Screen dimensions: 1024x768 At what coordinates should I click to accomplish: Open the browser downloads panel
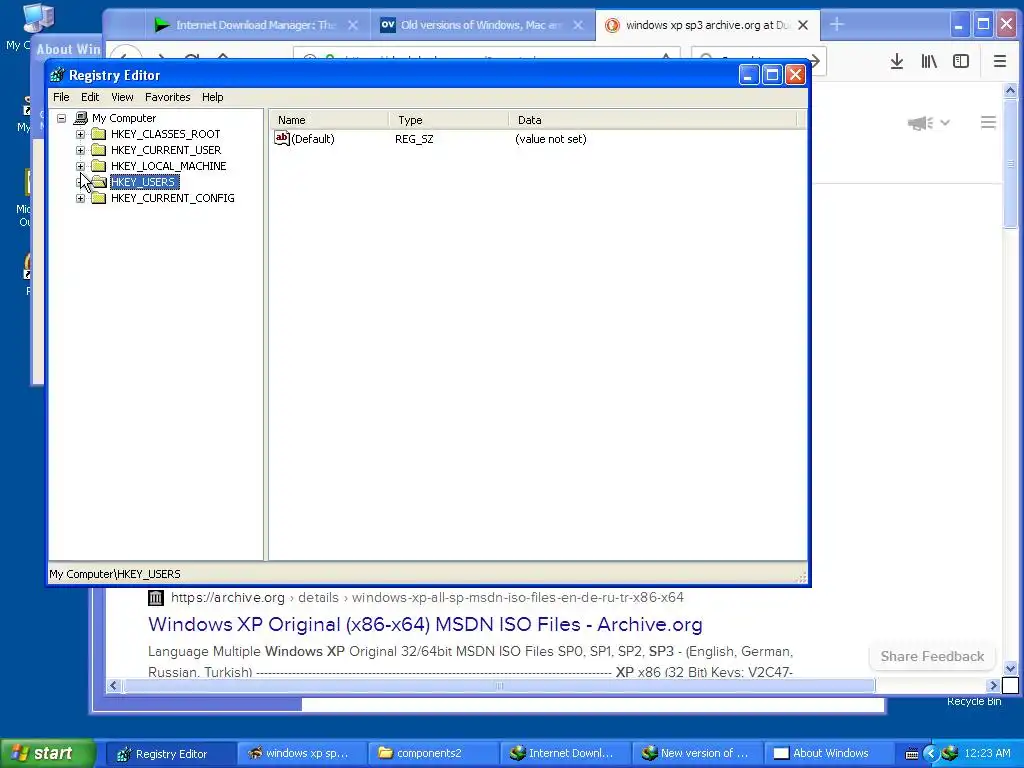tap(897, 61)
